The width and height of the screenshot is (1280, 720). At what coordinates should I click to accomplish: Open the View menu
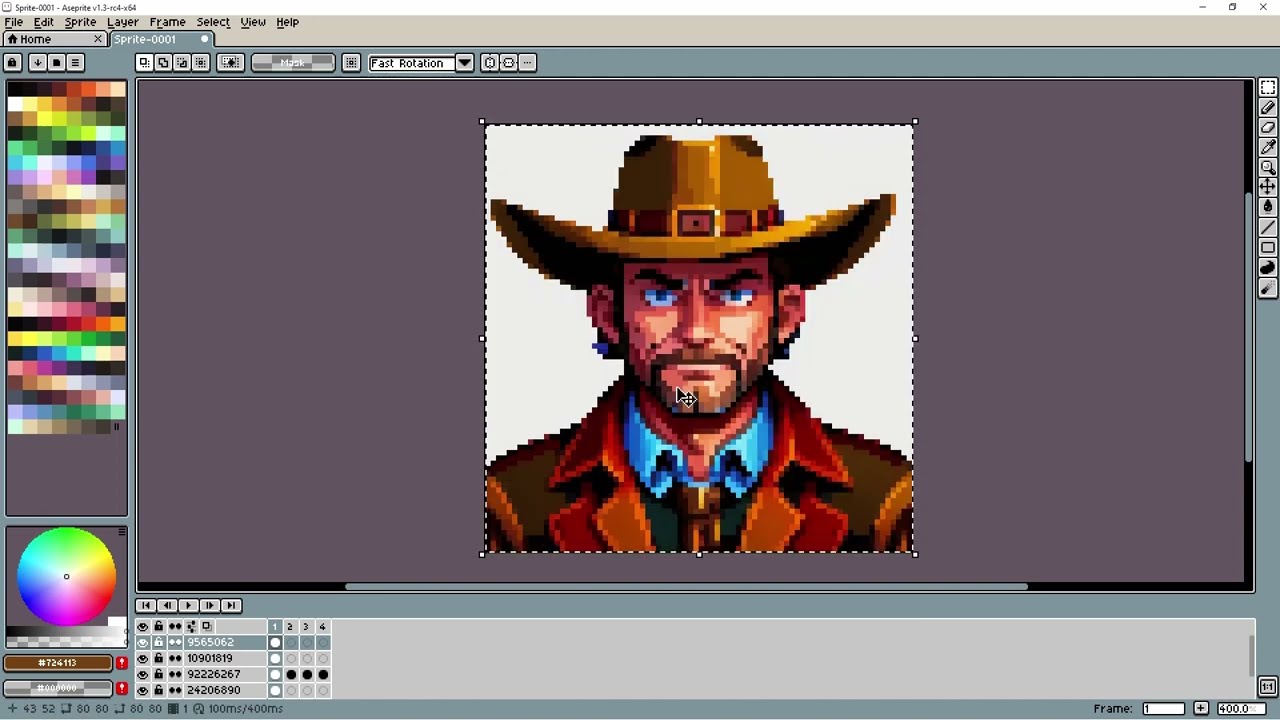click(253, 22)
